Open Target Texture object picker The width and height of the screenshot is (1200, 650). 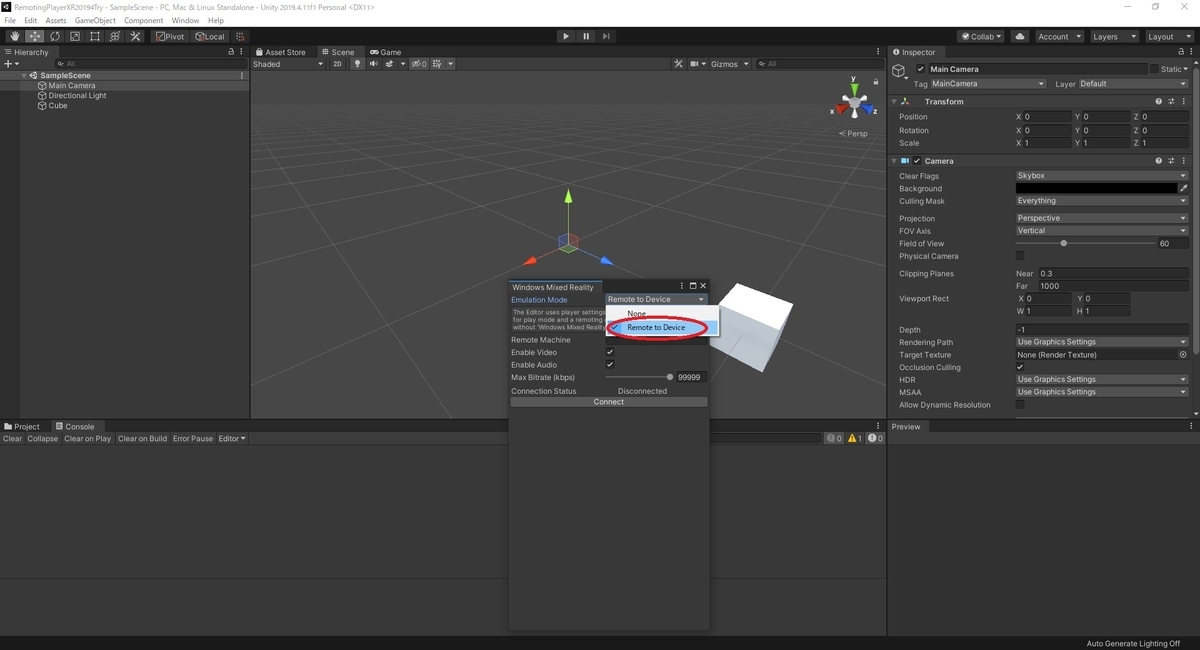pyautogui.click(x=1183, y=355)
